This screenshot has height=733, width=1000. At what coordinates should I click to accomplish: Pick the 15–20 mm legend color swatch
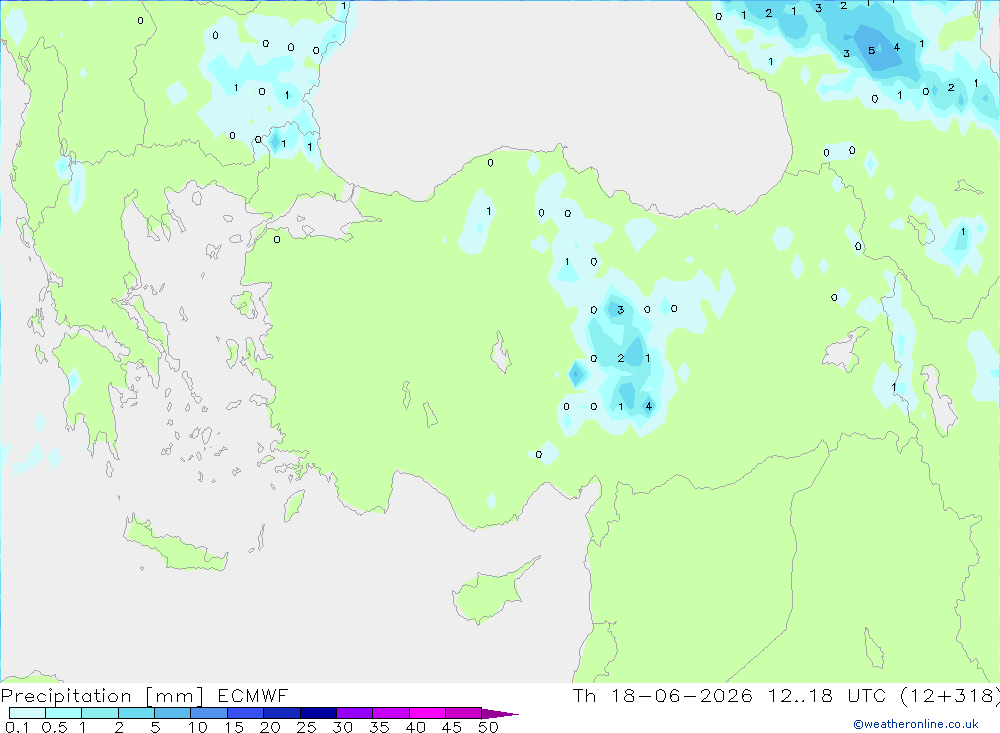pos(246,713)
